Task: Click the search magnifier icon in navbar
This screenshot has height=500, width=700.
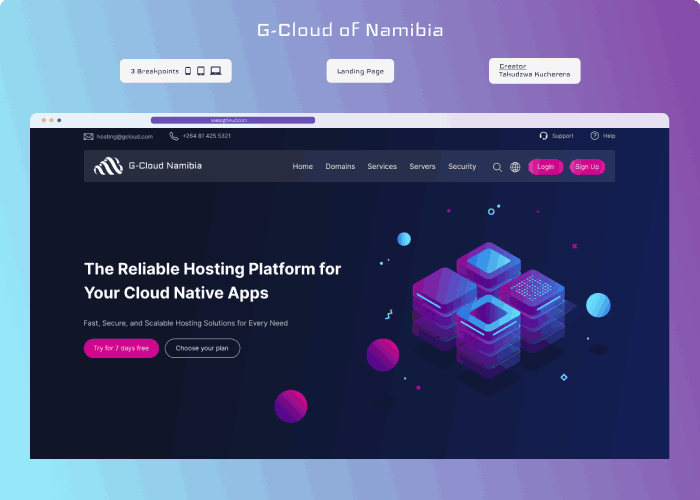Action: click(497, 167)
